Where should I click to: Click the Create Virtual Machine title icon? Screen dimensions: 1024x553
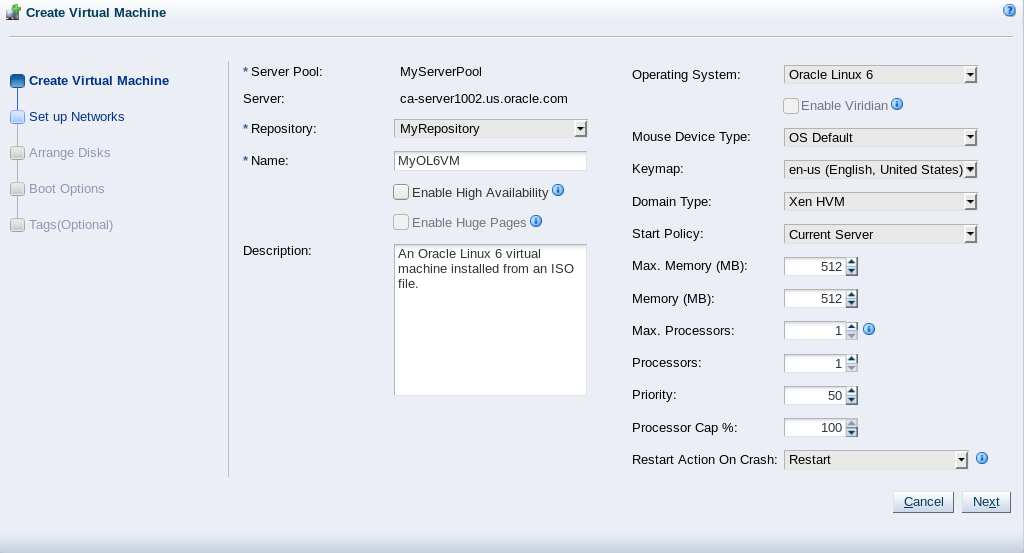[x=13, y=12]
